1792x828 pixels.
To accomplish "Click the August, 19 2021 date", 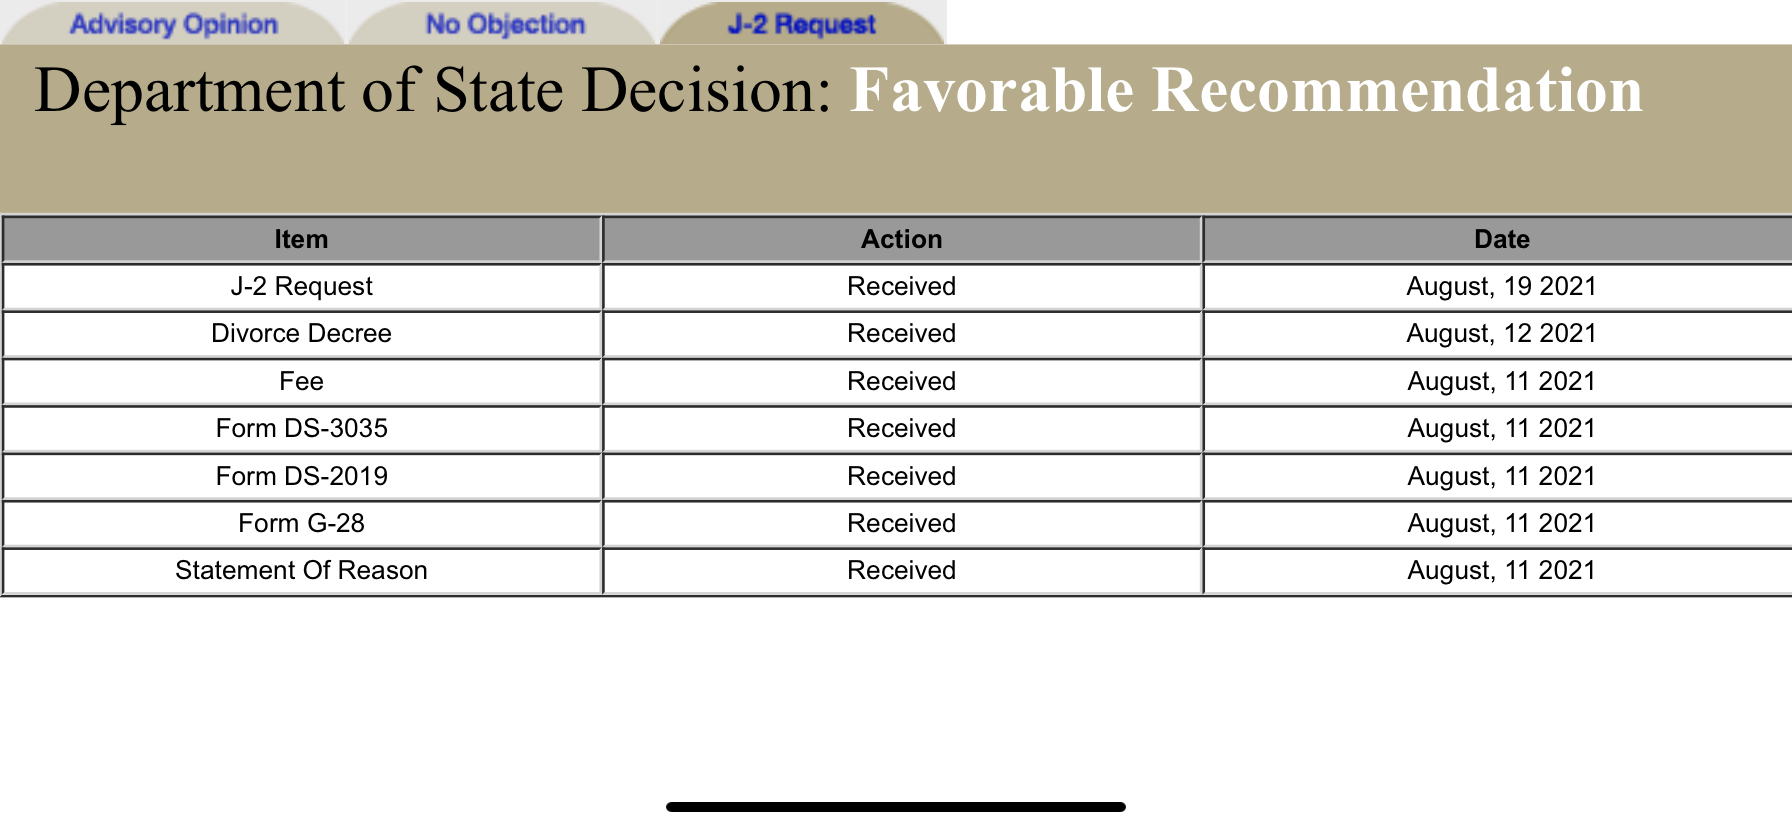I will pyautogui.click(x=1501, y=286).
